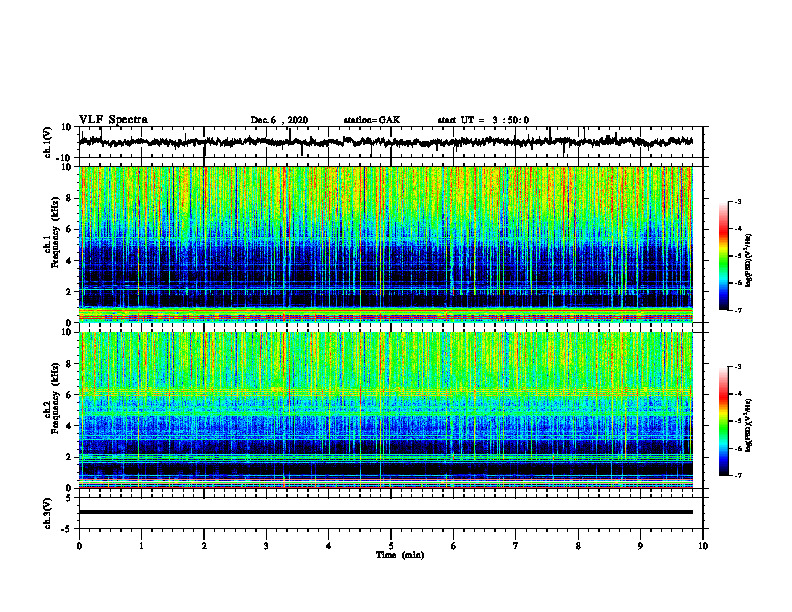
Task: Click the "-5" label on ch.3(V) axis
Action: (68, 529)
